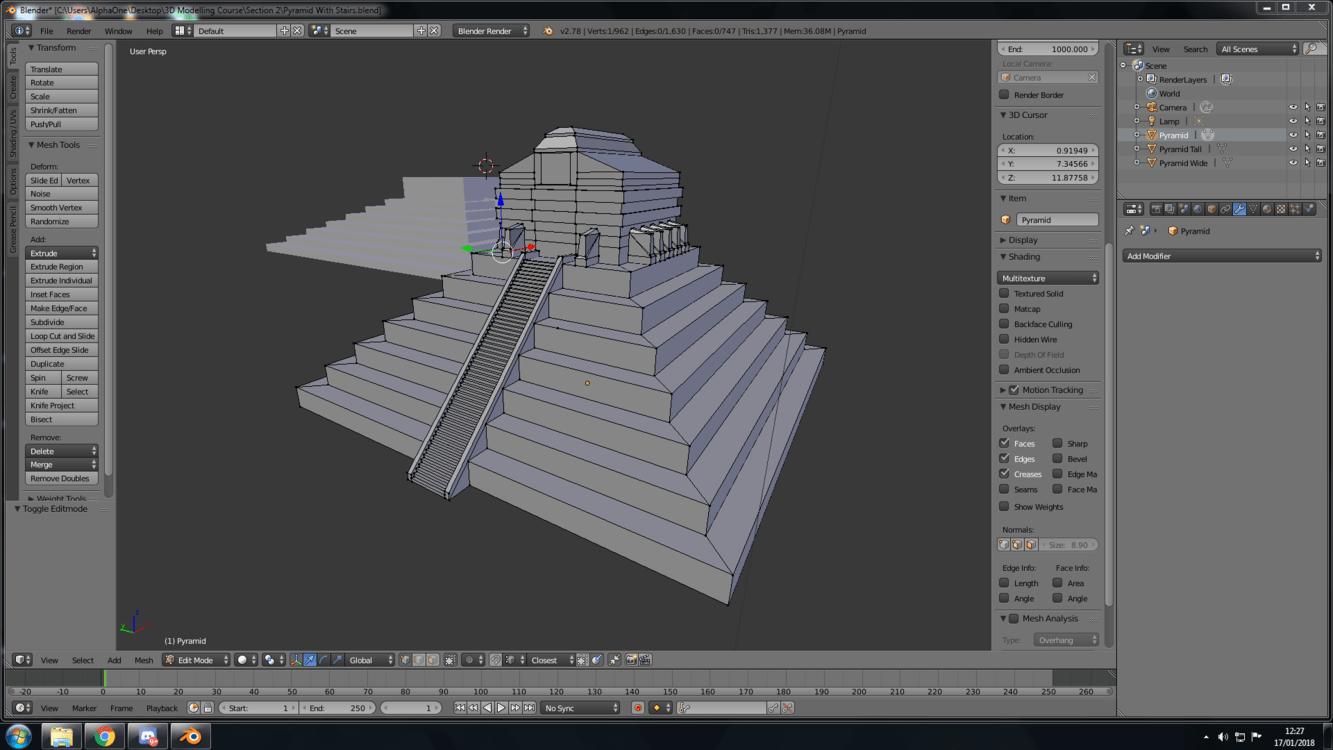Click the Remove Doubles button
This screenshot has width=1333, height=750.
(62, 479)
